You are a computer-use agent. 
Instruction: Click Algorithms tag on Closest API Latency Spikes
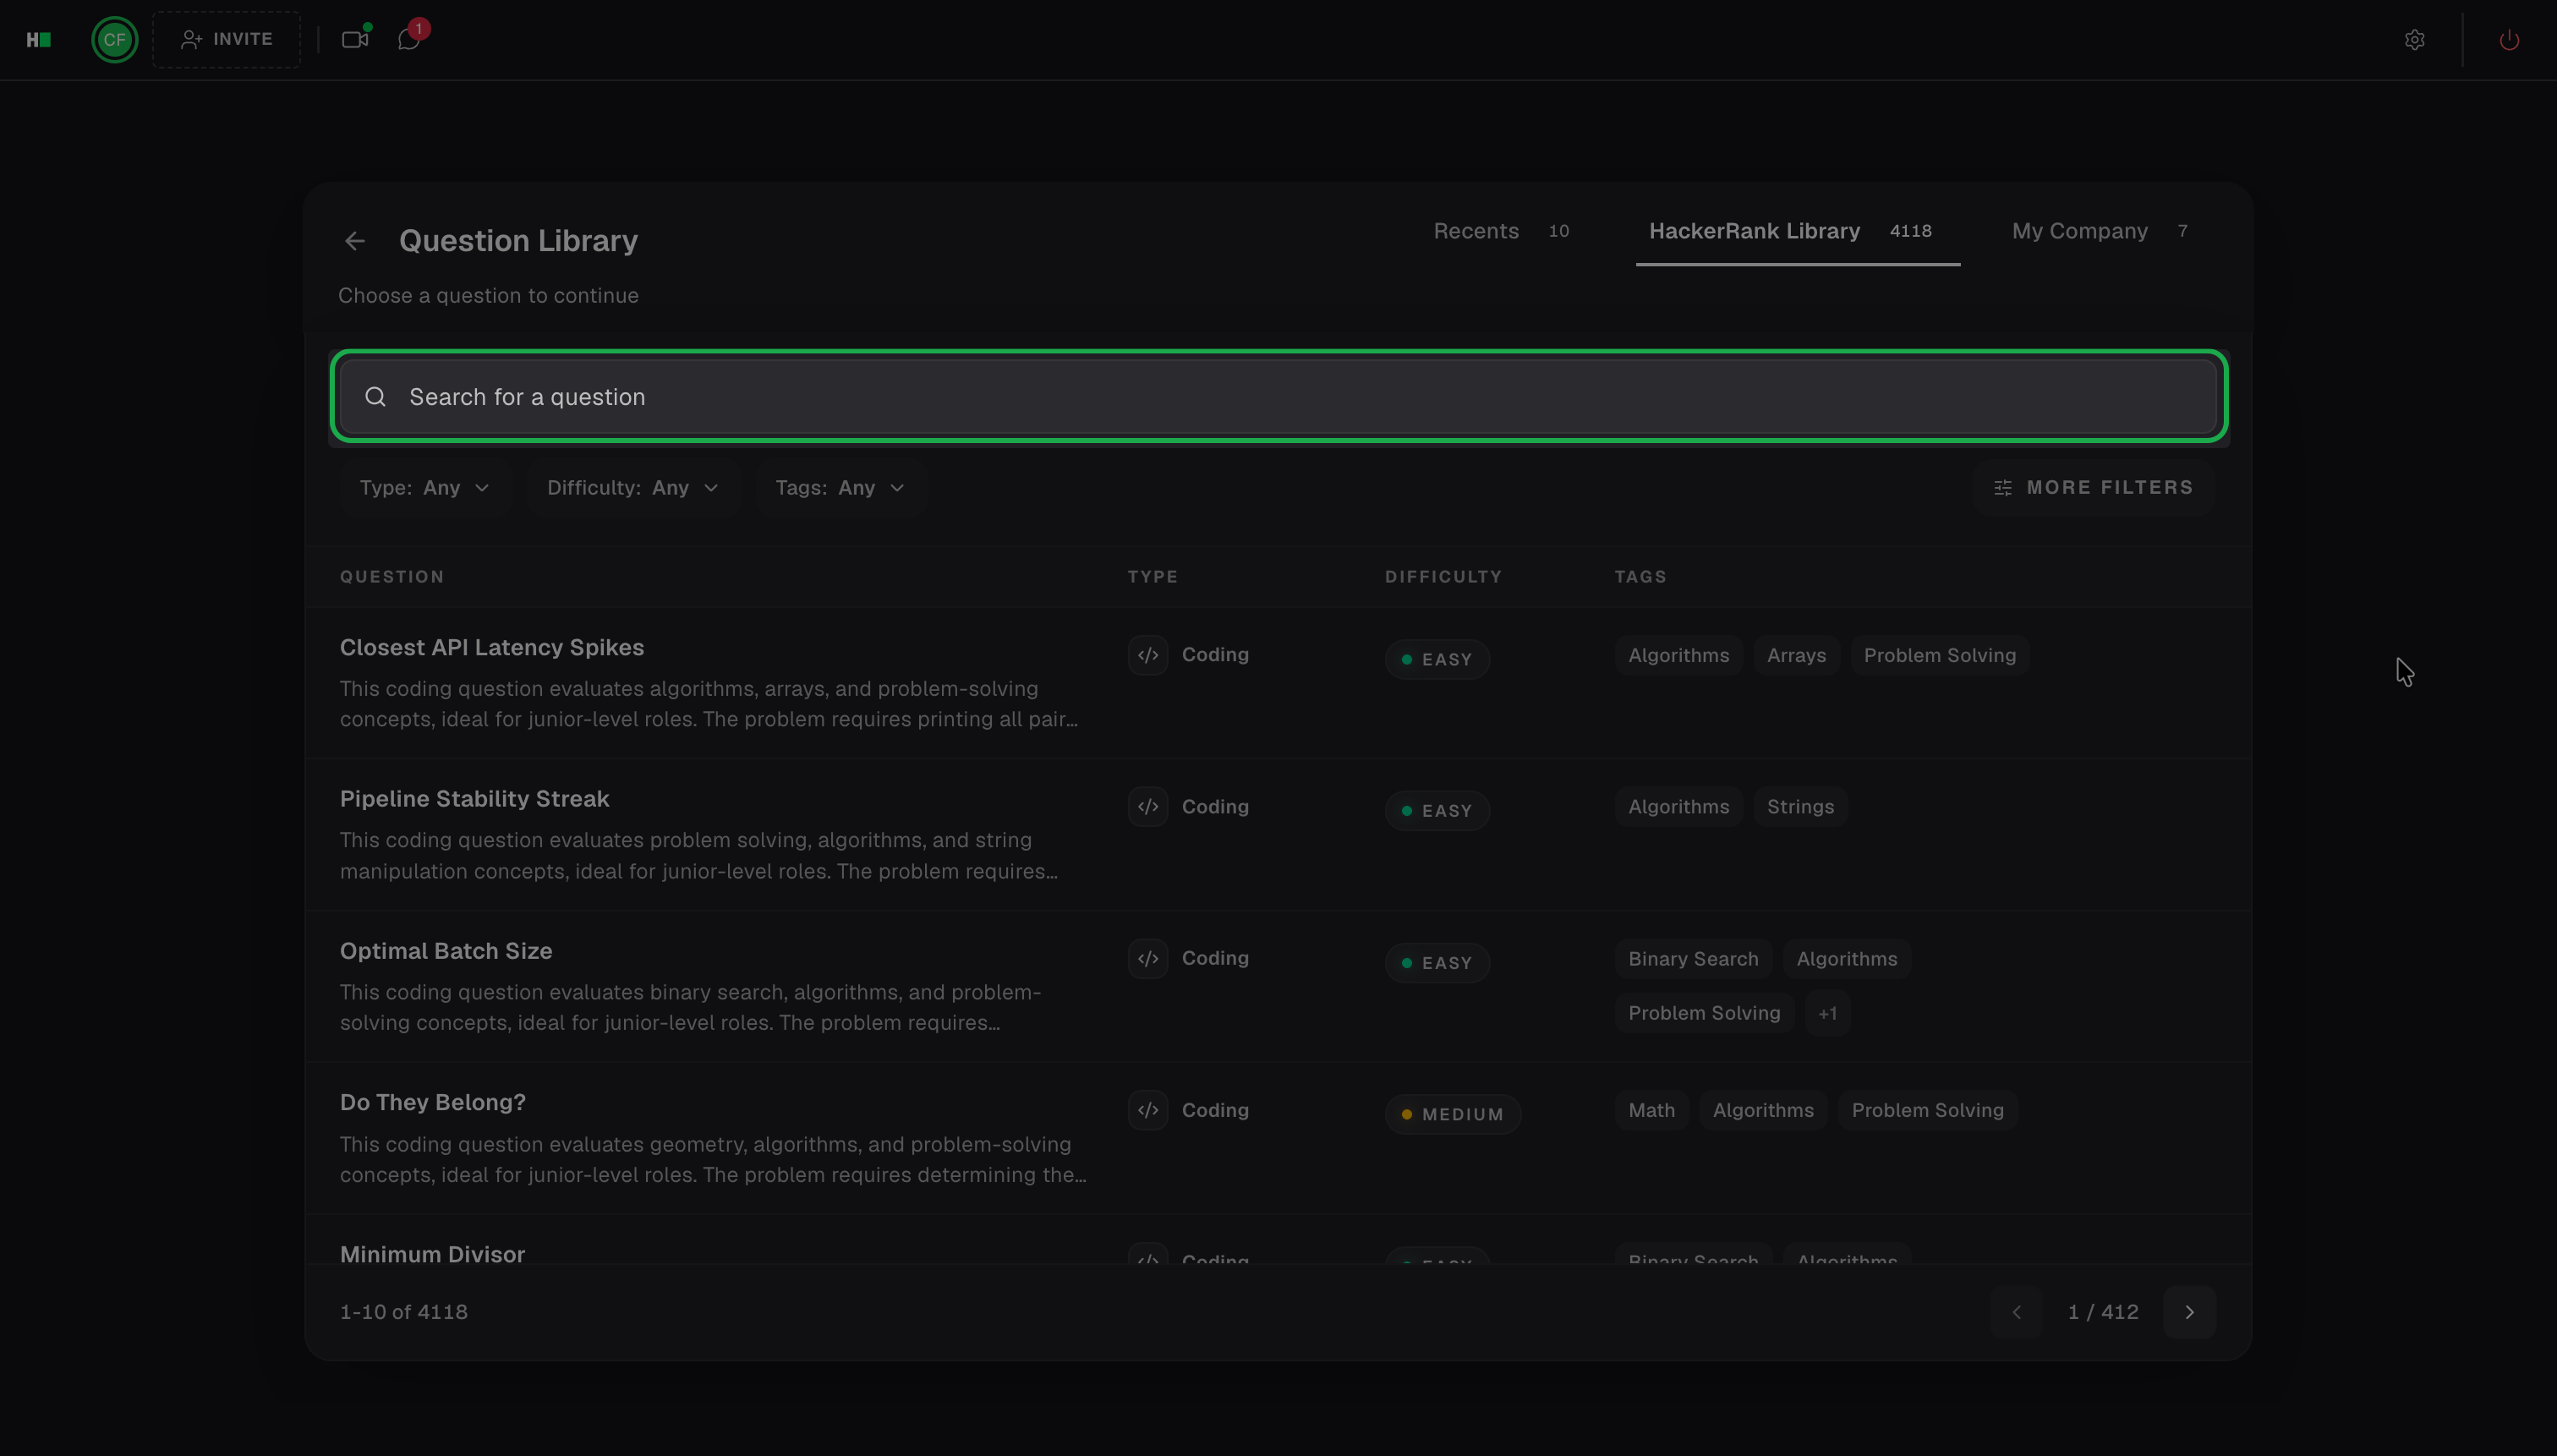(x=1678, y=656)
